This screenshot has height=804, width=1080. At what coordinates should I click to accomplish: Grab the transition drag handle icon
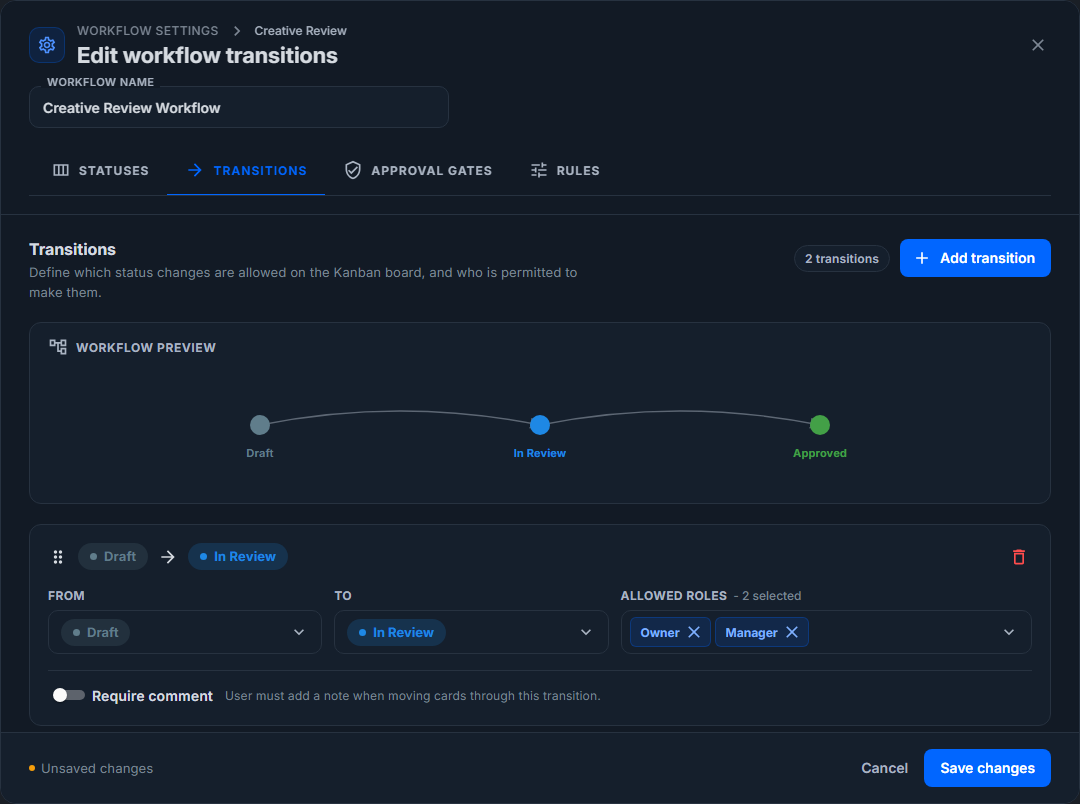click(x=58, y=557)
